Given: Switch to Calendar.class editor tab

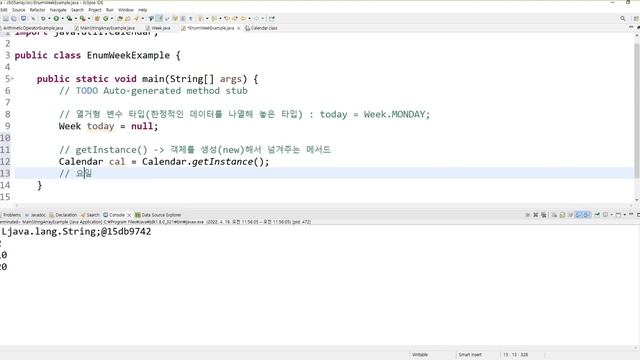Looking at the screenshot, I should pyautogui.click(x=261, y=28).
